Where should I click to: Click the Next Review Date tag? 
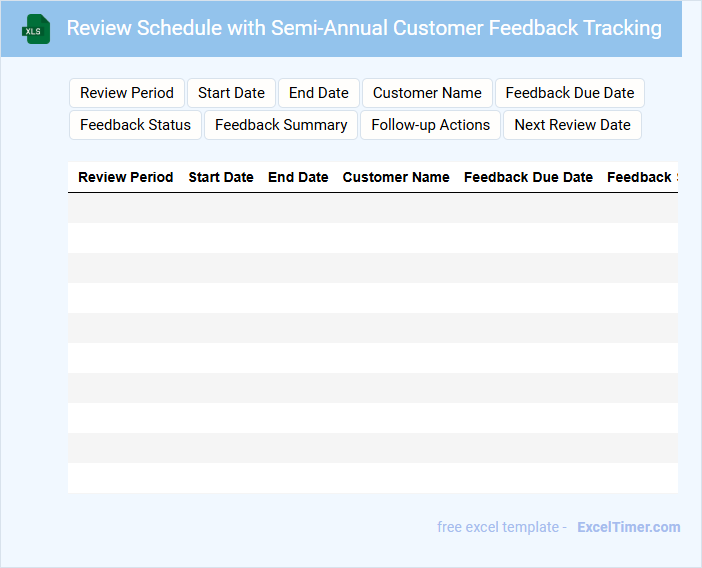(x=572, y=125)
